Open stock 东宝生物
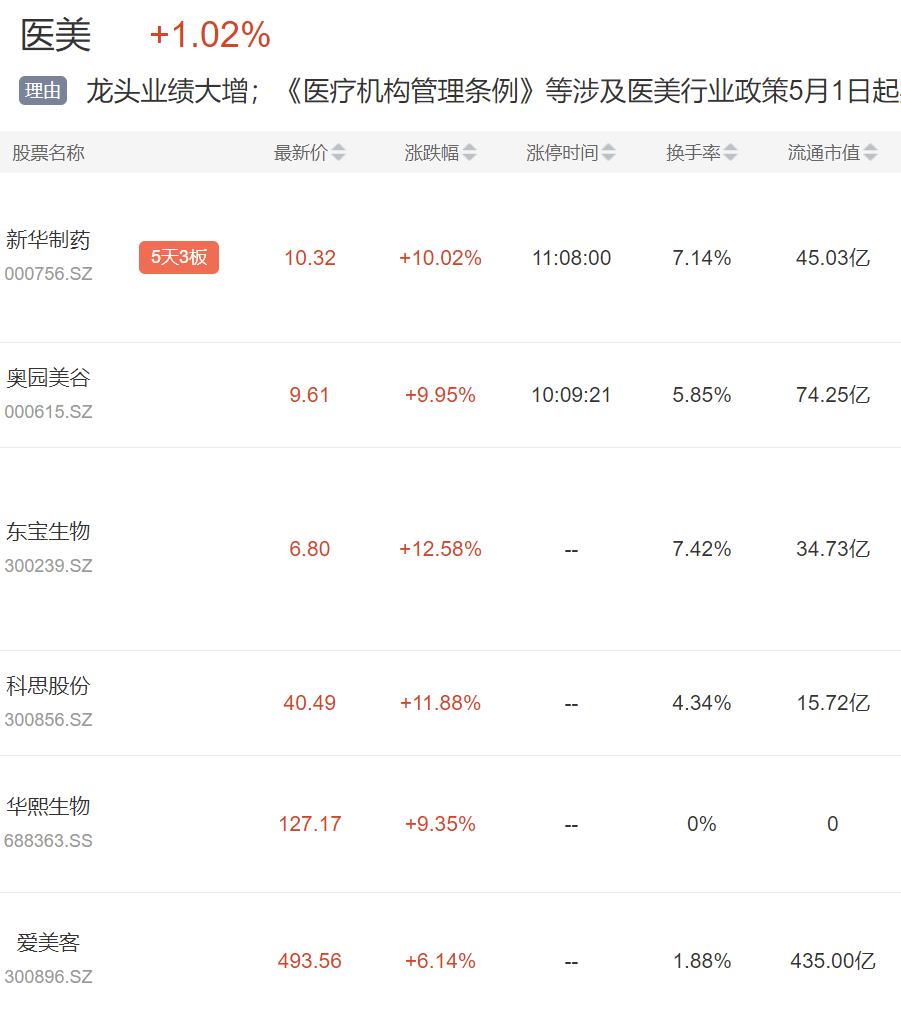The height and width of the screenshot is (1010, 901). pyautogui.click(x=48, y=532)
